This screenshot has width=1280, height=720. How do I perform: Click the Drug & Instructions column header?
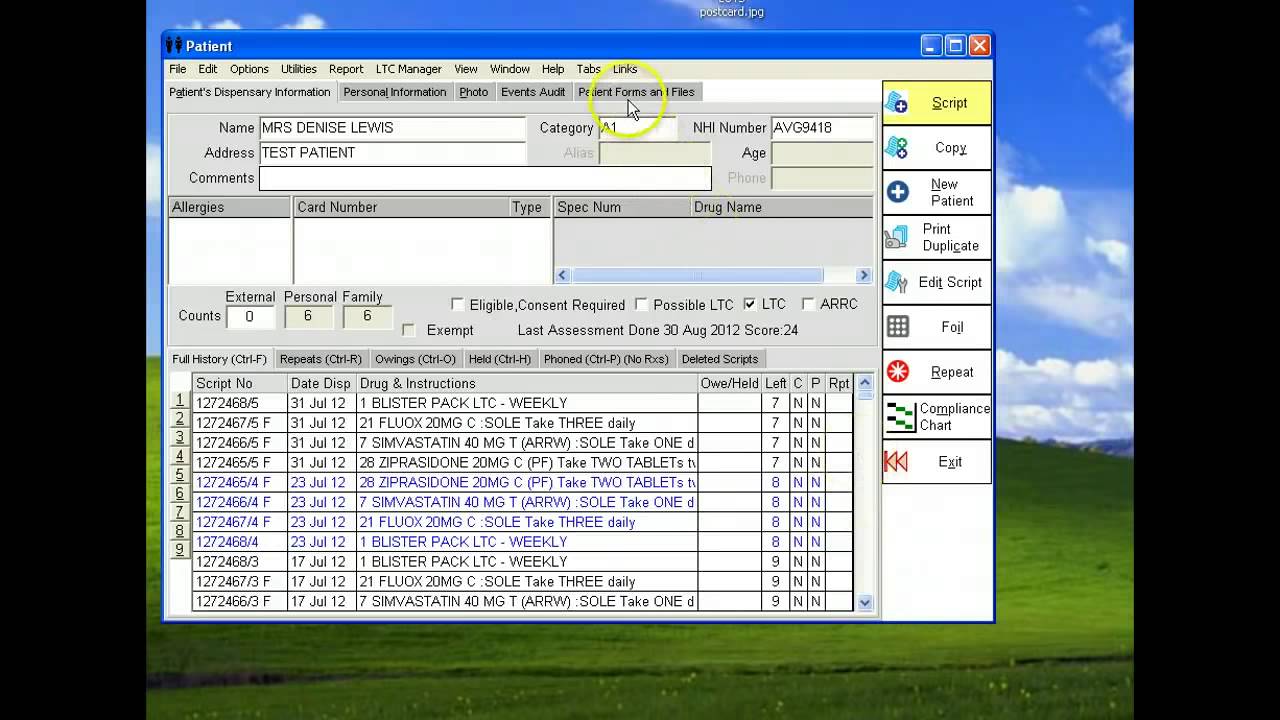[x=527, y=383]
